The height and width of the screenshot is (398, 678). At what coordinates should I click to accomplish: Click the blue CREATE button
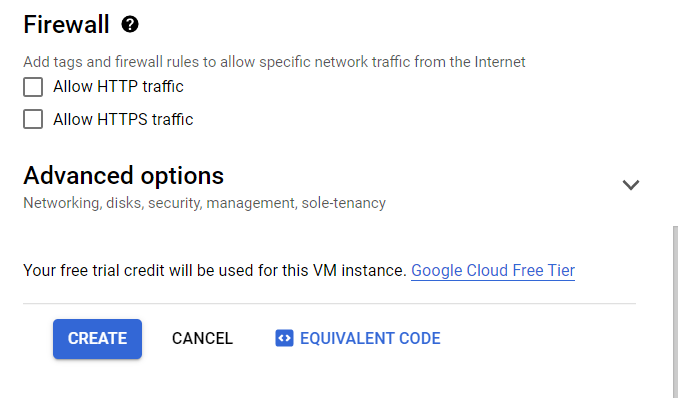pos(97,339)
